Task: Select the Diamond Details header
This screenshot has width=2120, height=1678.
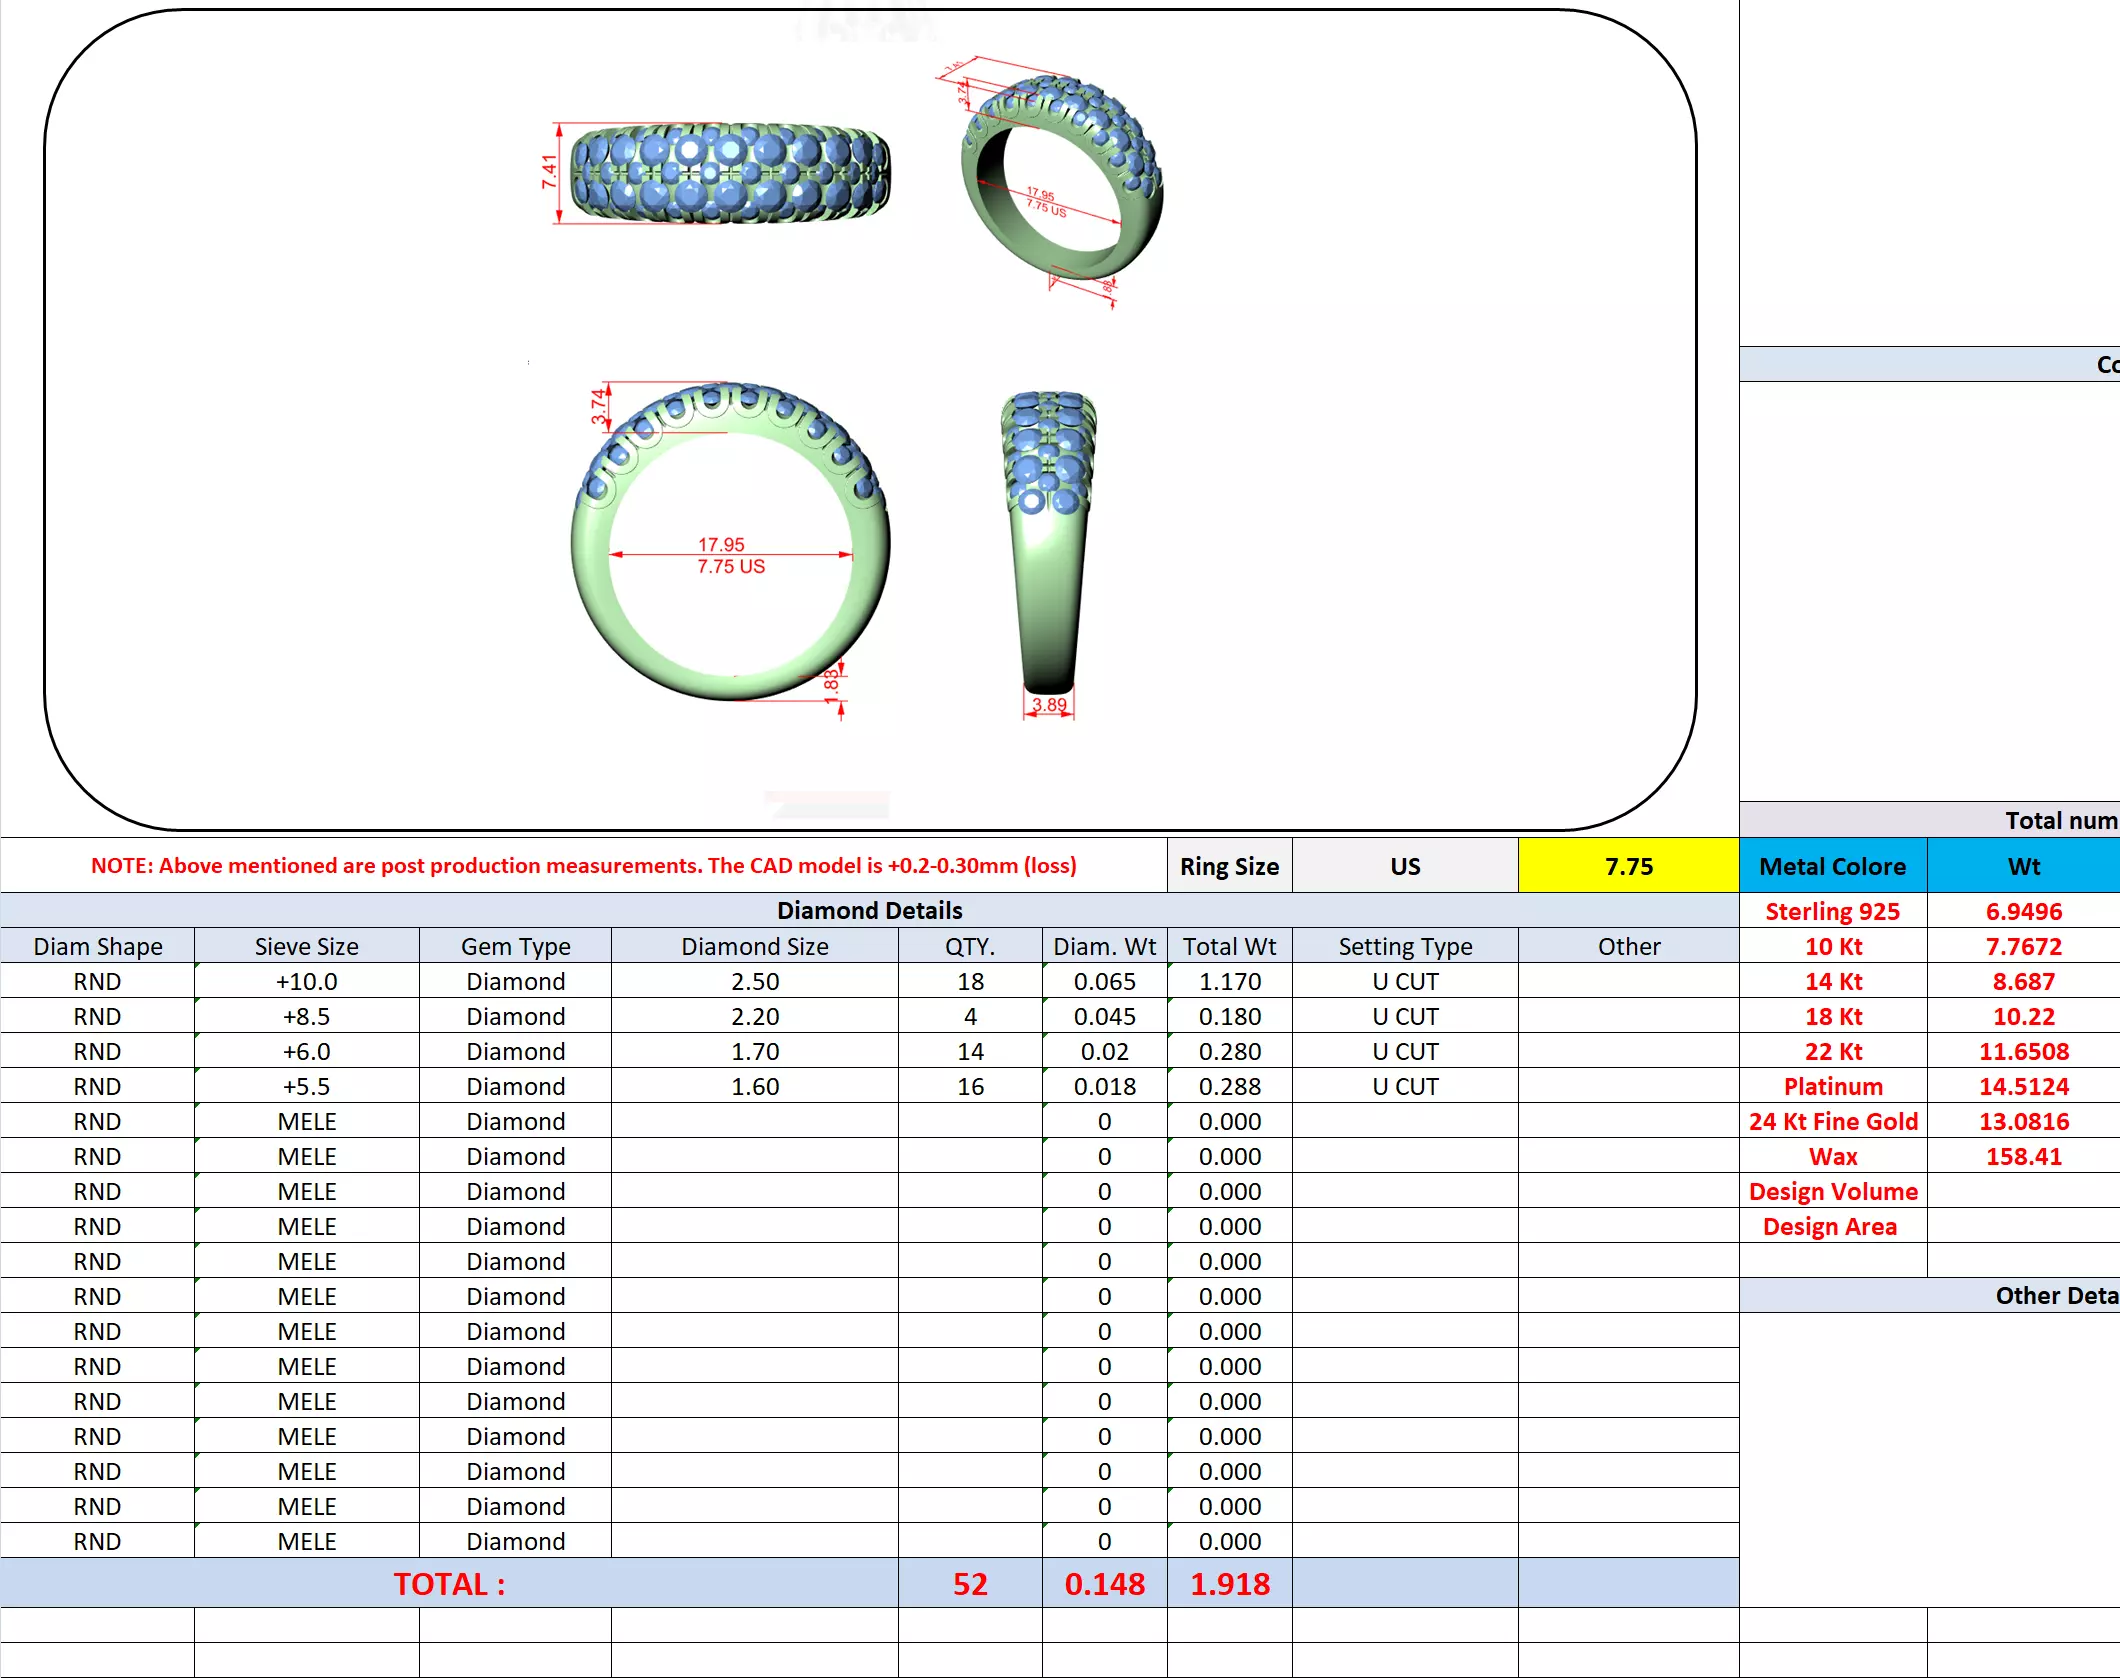Action: (x=869, y=910)
